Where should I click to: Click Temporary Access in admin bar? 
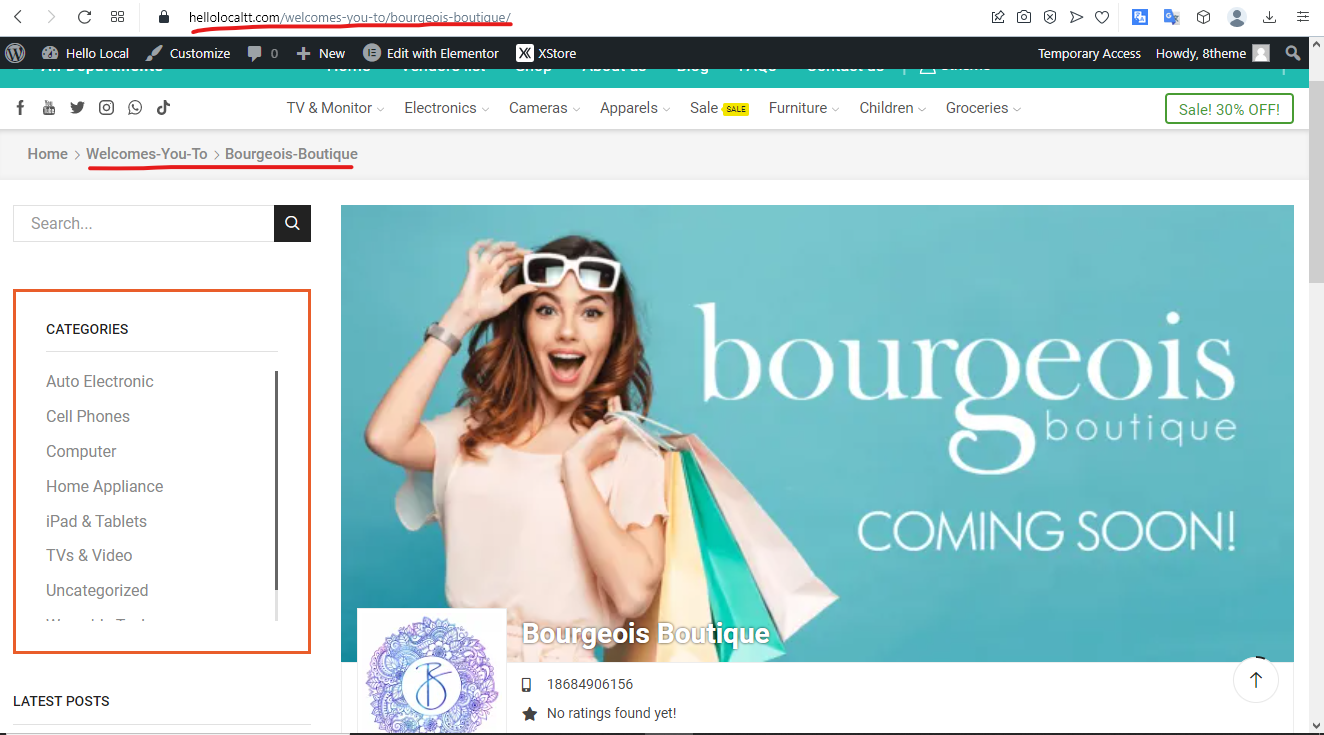[x=1089, y=53]
